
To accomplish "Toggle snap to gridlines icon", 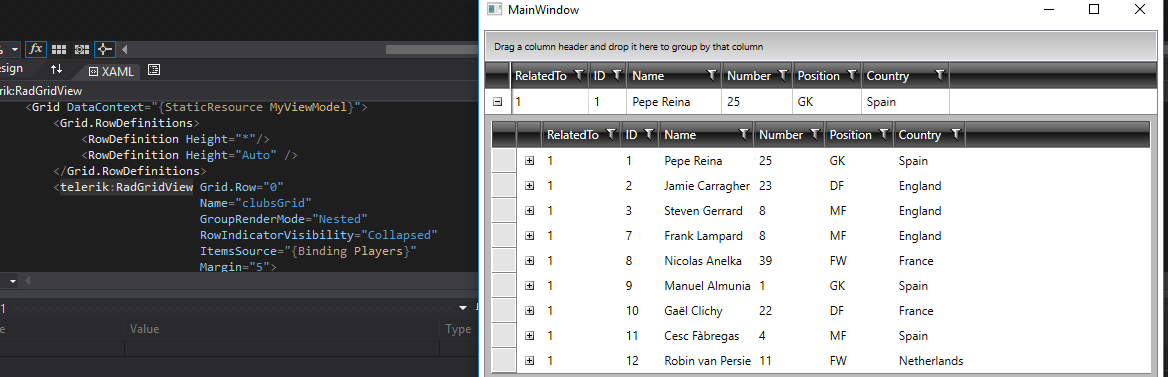I will point(82,49).
